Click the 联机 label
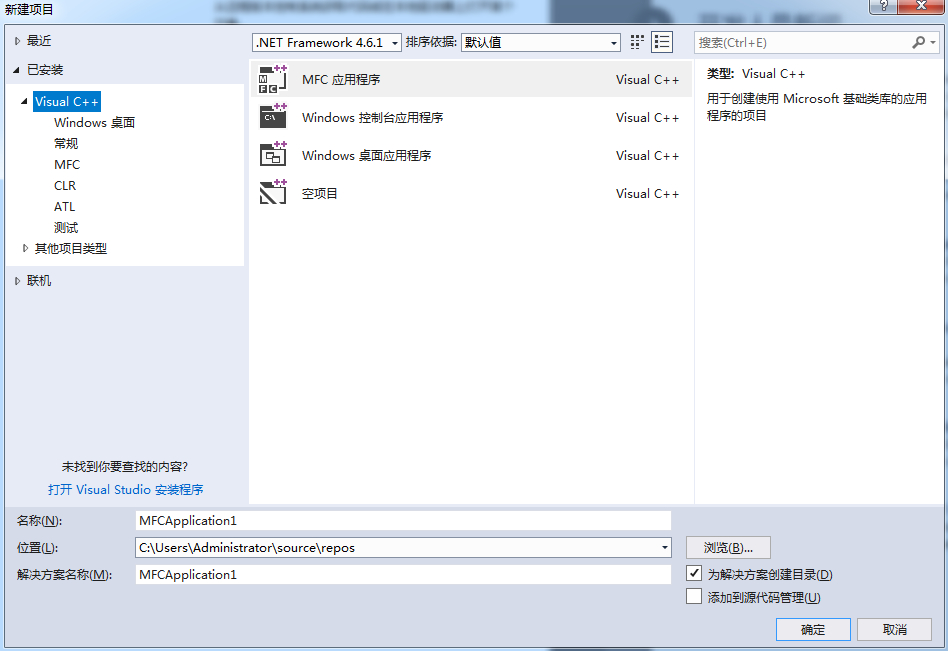Screen dimensions: 948x651 [39, 280]
